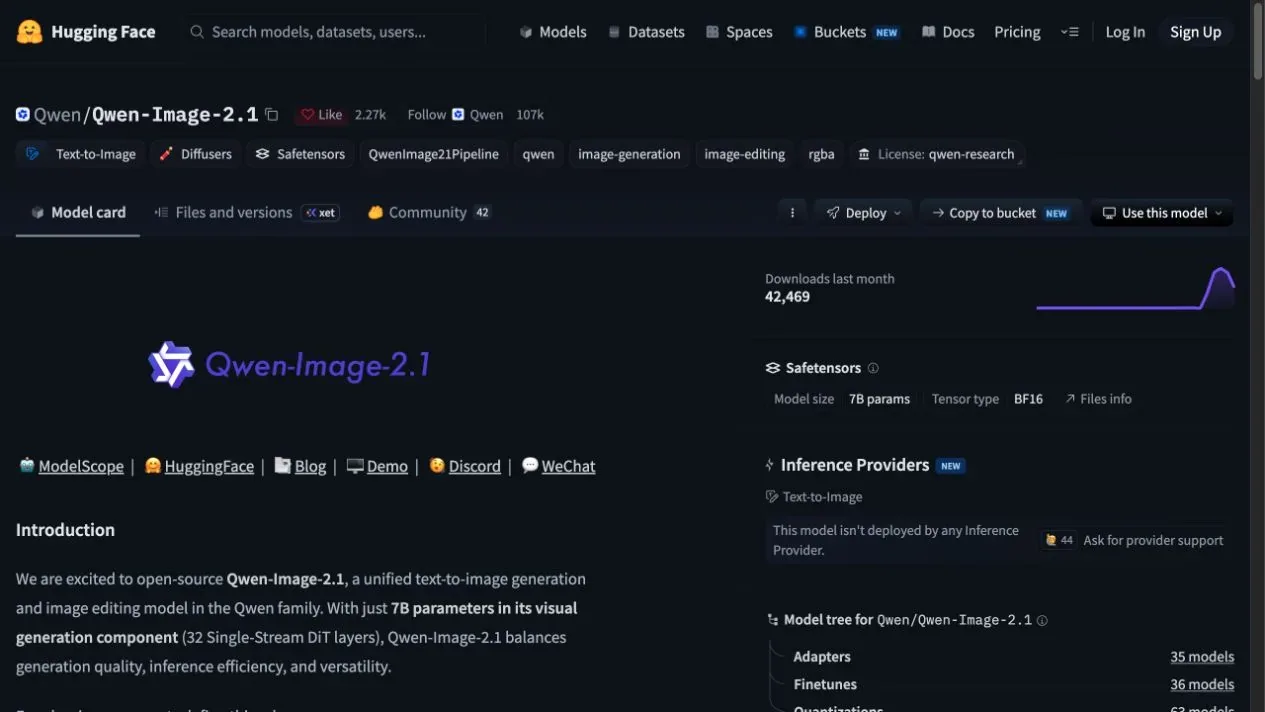Go to the Community tab
This screenshot has width=1265, height=712.
[x=428, y=212]
